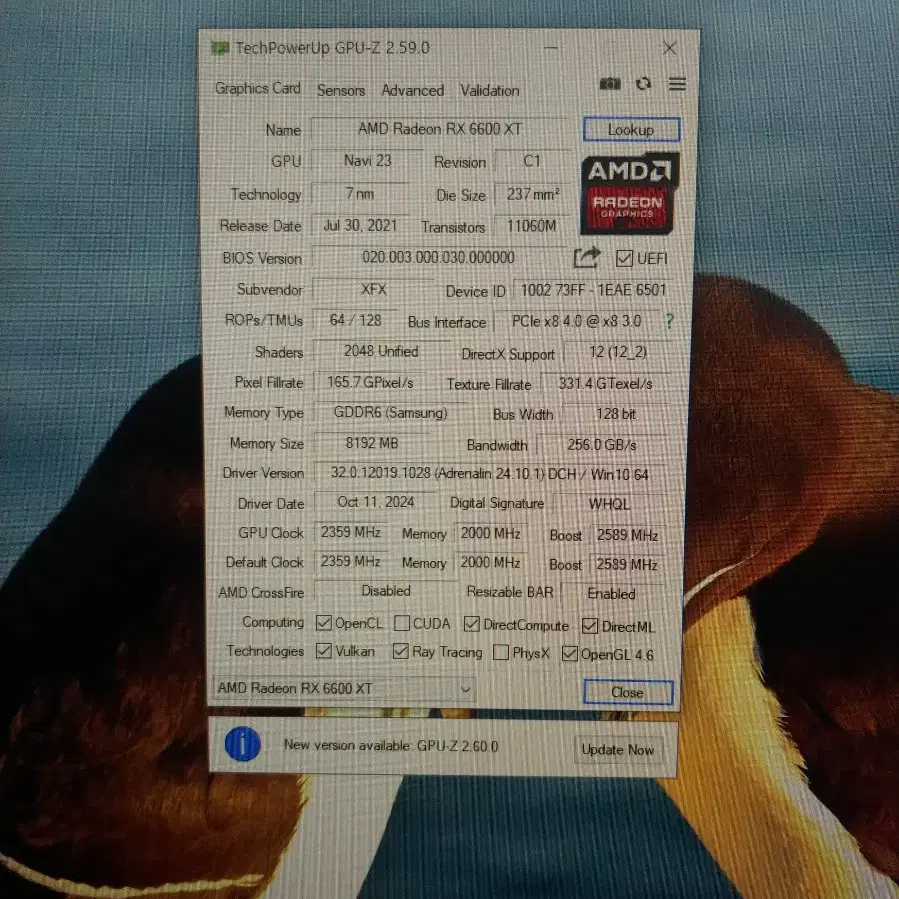The width and height of the screenshot is (899, 899).
Task: Click the Texture Fillrate value 331.4 GTexel/s
Action: (605, 384)
